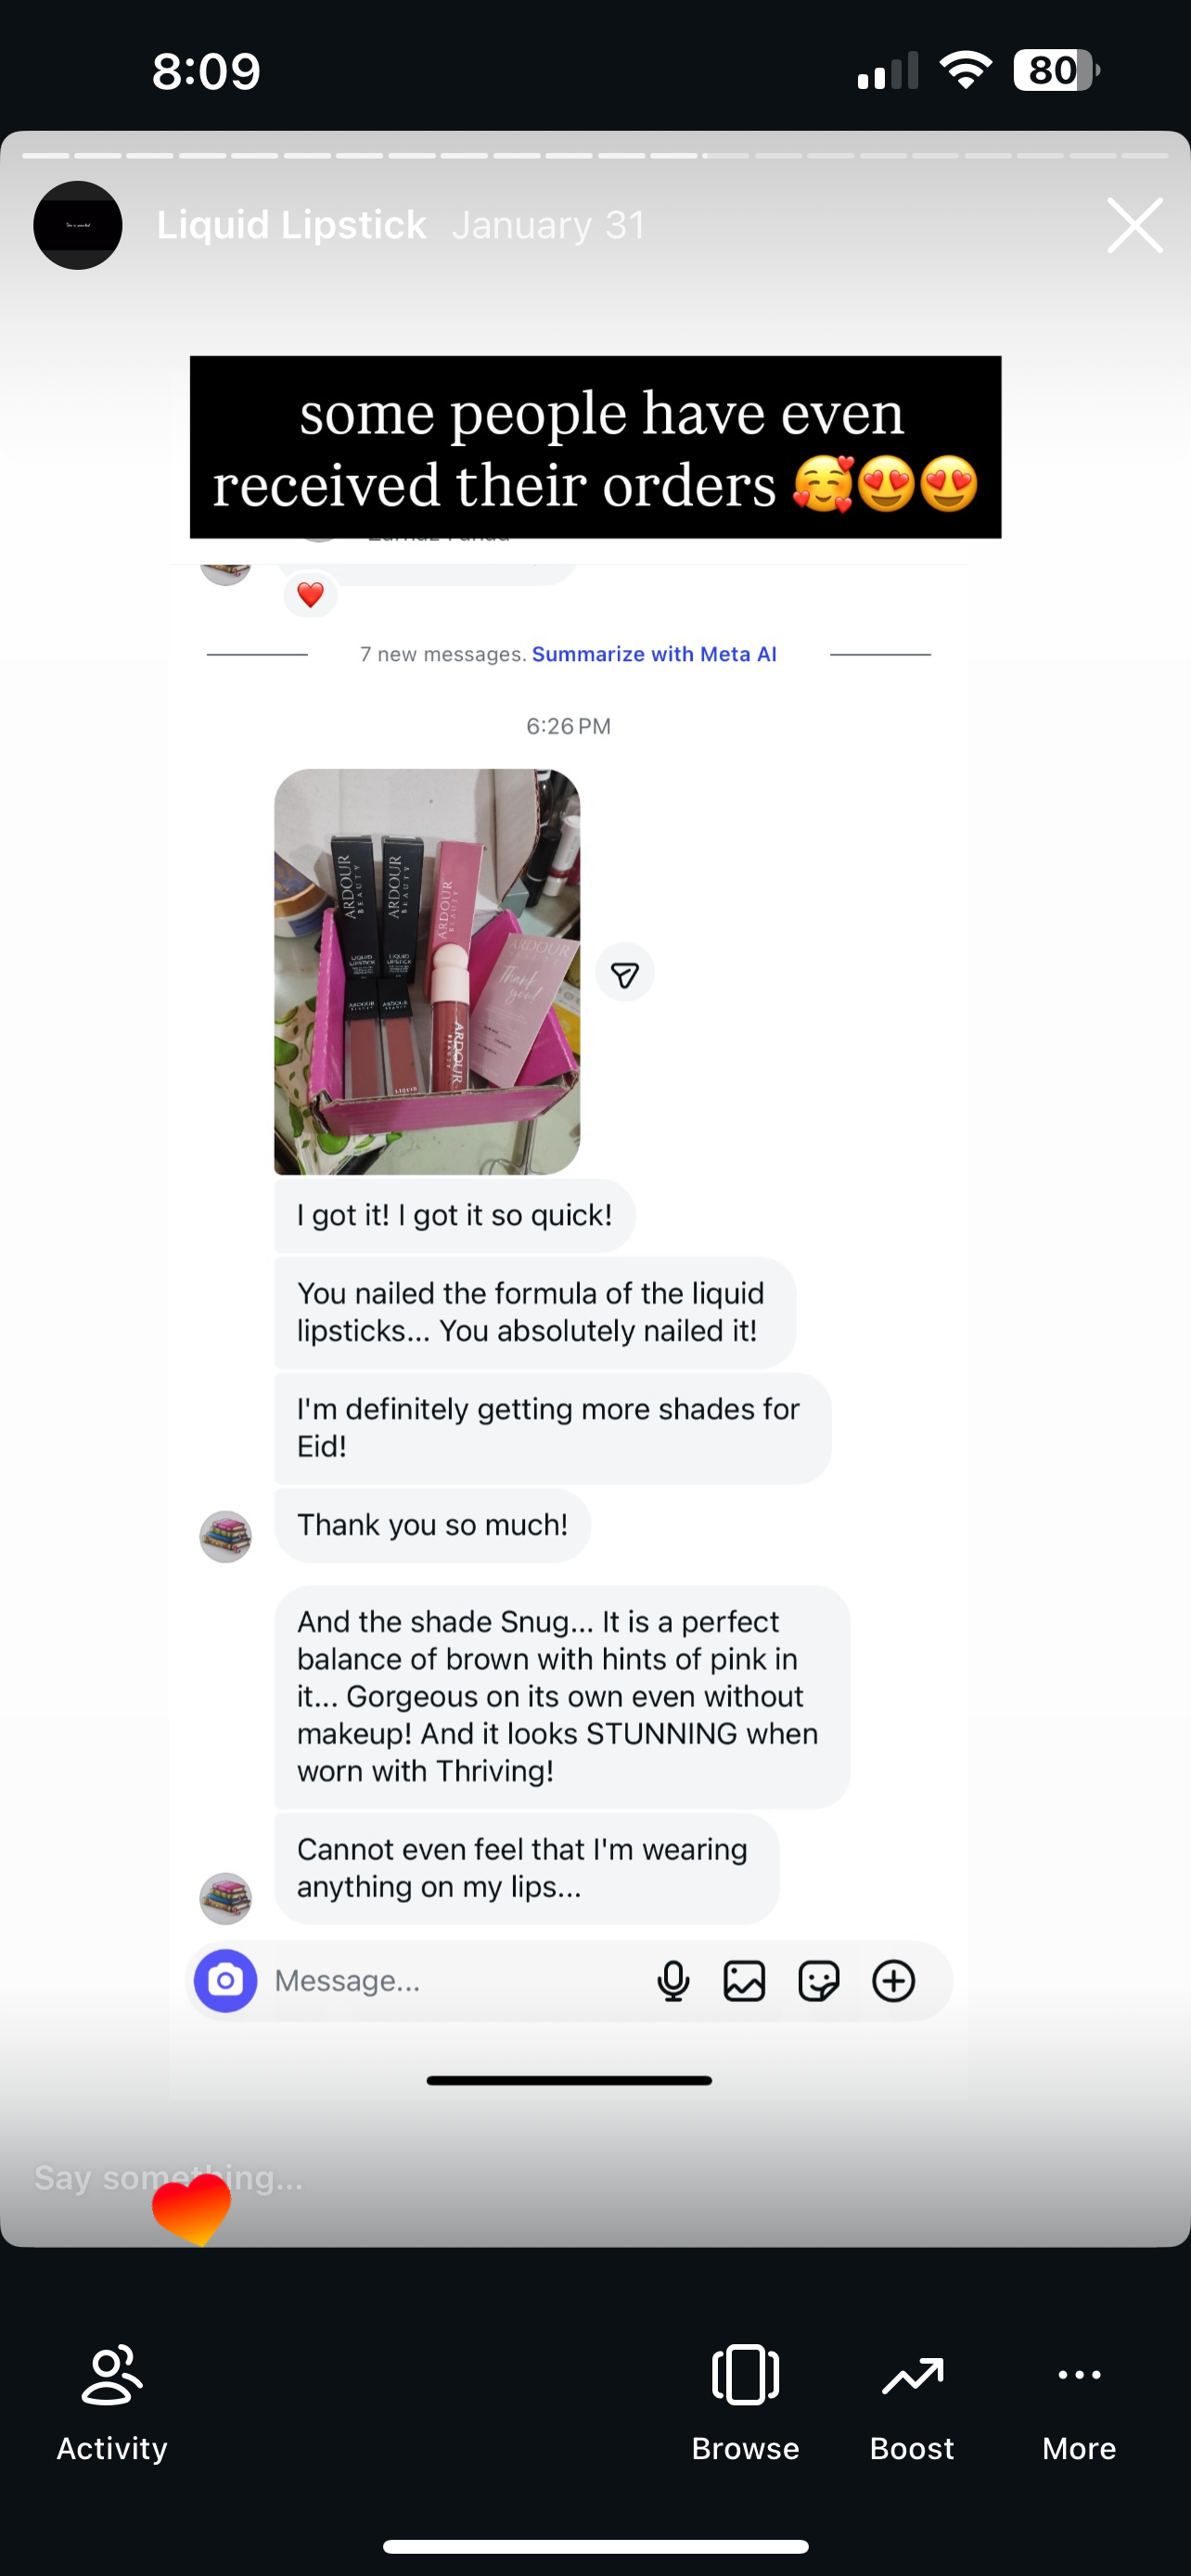Viewport: 1191px width, 2576px height.
Task: Open the Activity viewers icon
Action: point(112,2373)
